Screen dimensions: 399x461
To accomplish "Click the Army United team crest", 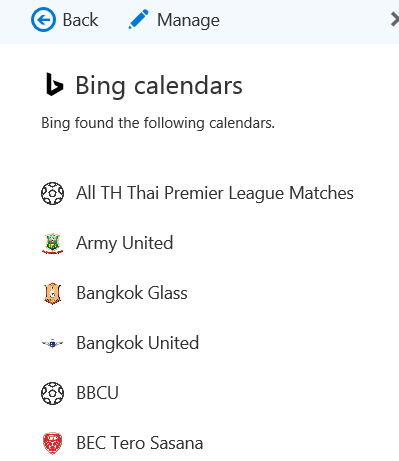I will 52,243.
